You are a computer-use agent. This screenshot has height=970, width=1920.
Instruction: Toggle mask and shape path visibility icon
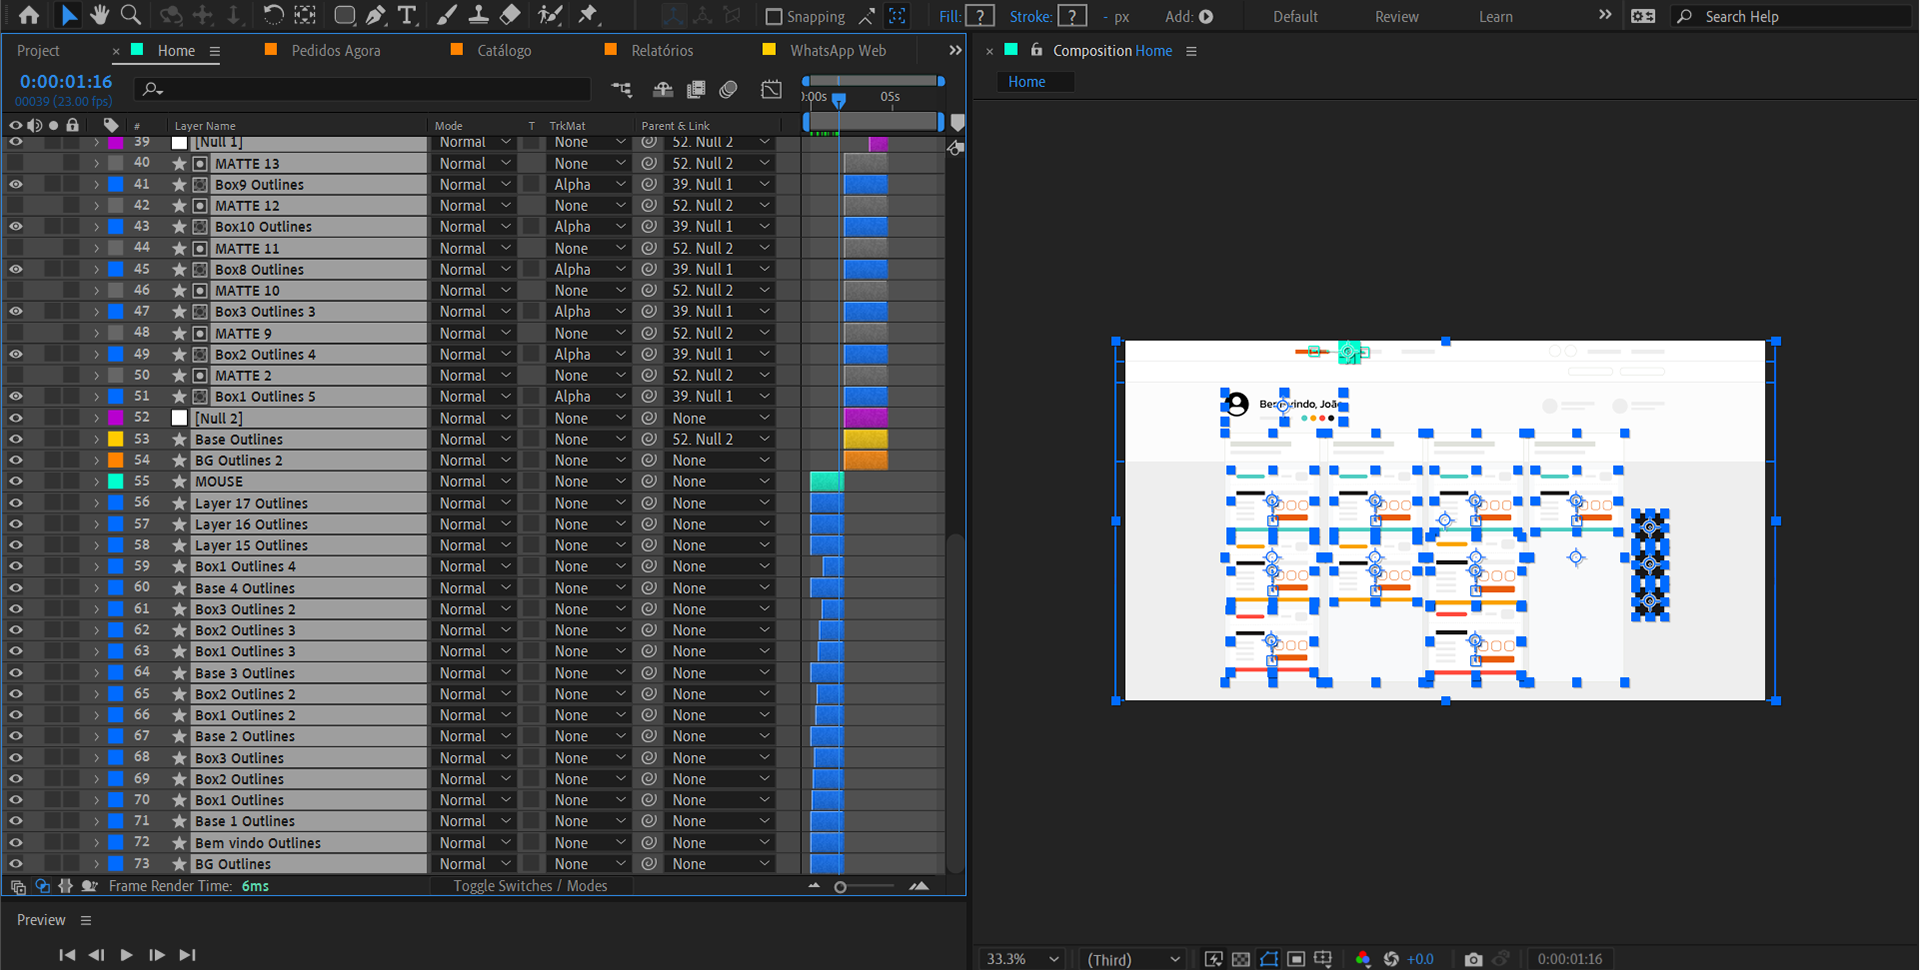click(x=1269, y=959)
